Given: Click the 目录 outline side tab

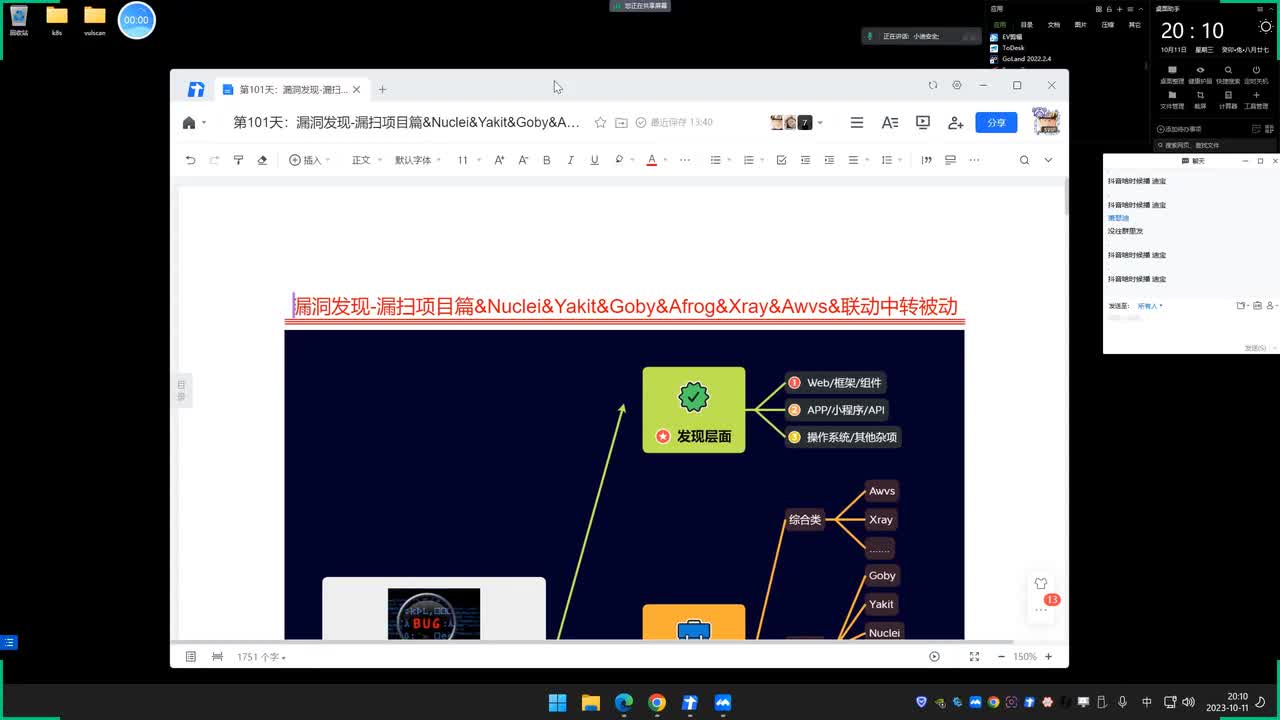Looking at the screenshot, I should click(x=182, y=390).
